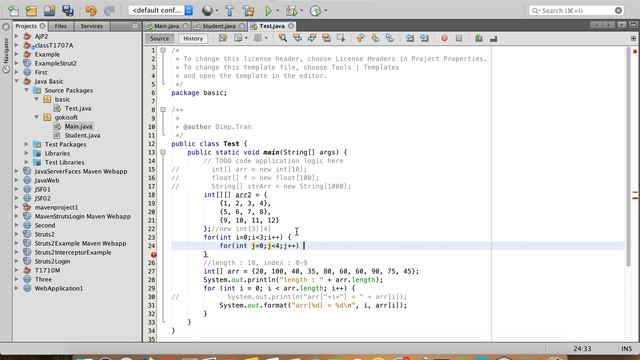Expand the Libraries node
This screenshot has height=360, width=640.
27,153
